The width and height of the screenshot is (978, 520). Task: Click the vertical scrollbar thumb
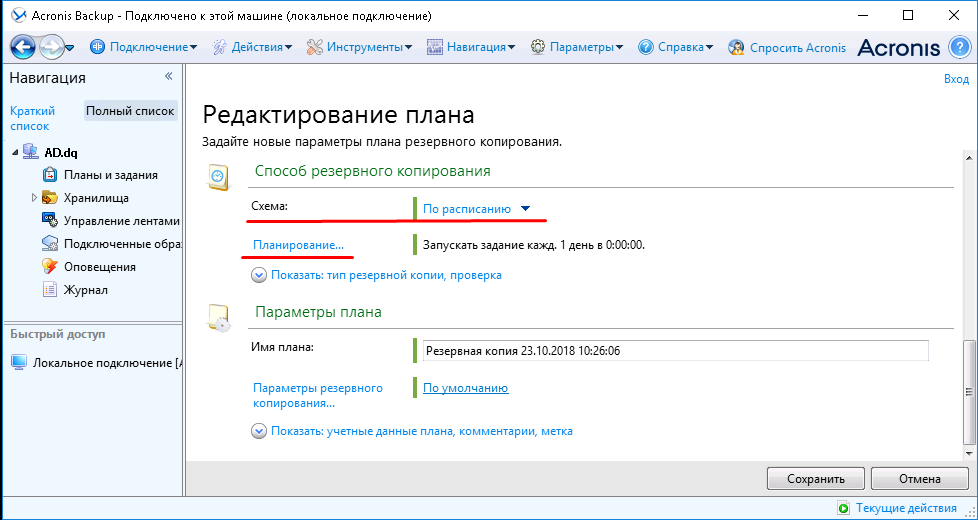point(969,392)
